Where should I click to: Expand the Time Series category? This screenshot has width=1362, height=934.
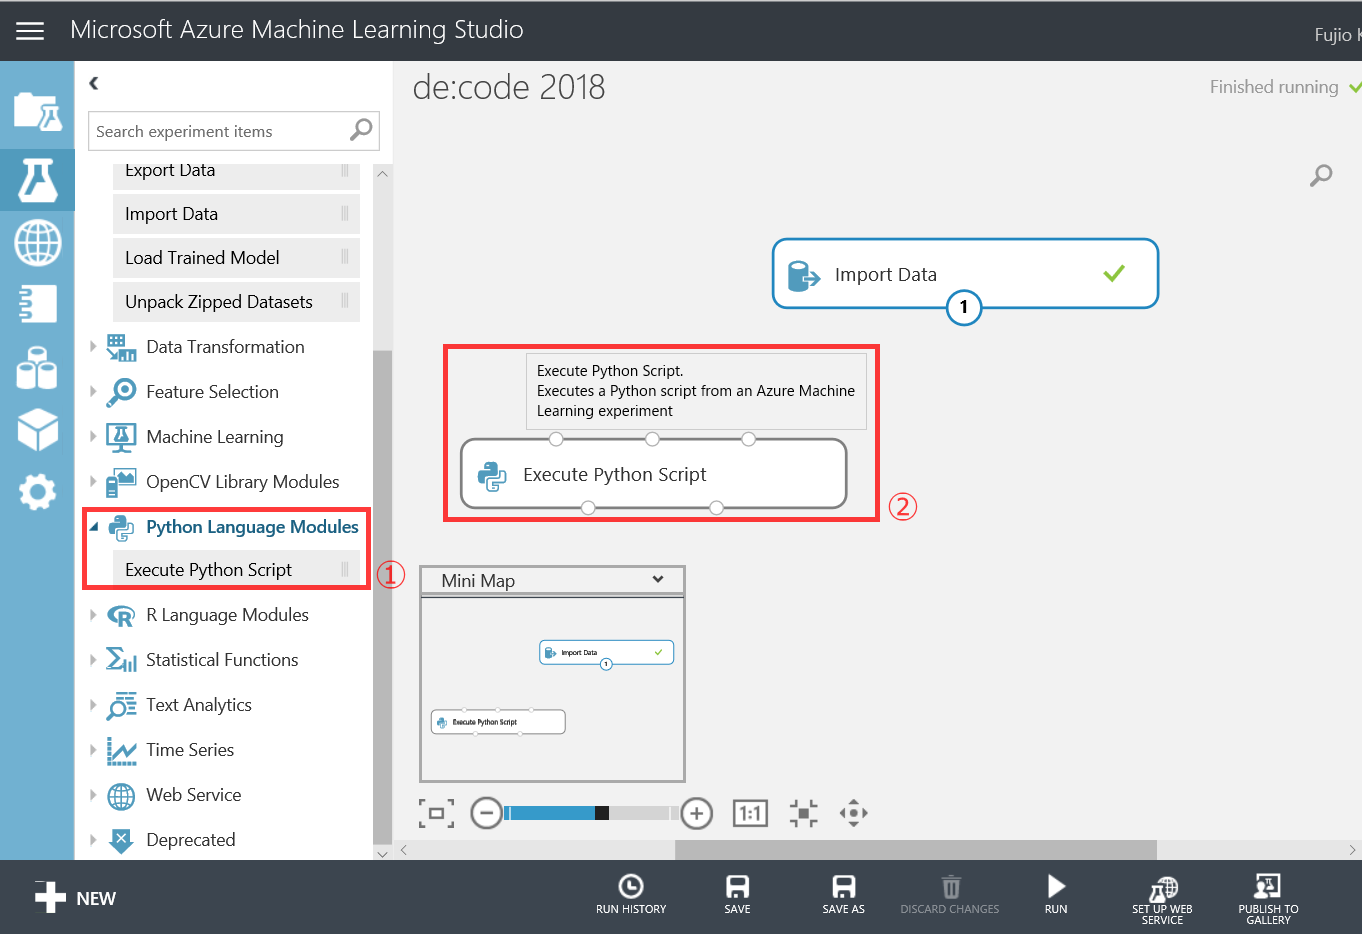(x=94, y=750)
